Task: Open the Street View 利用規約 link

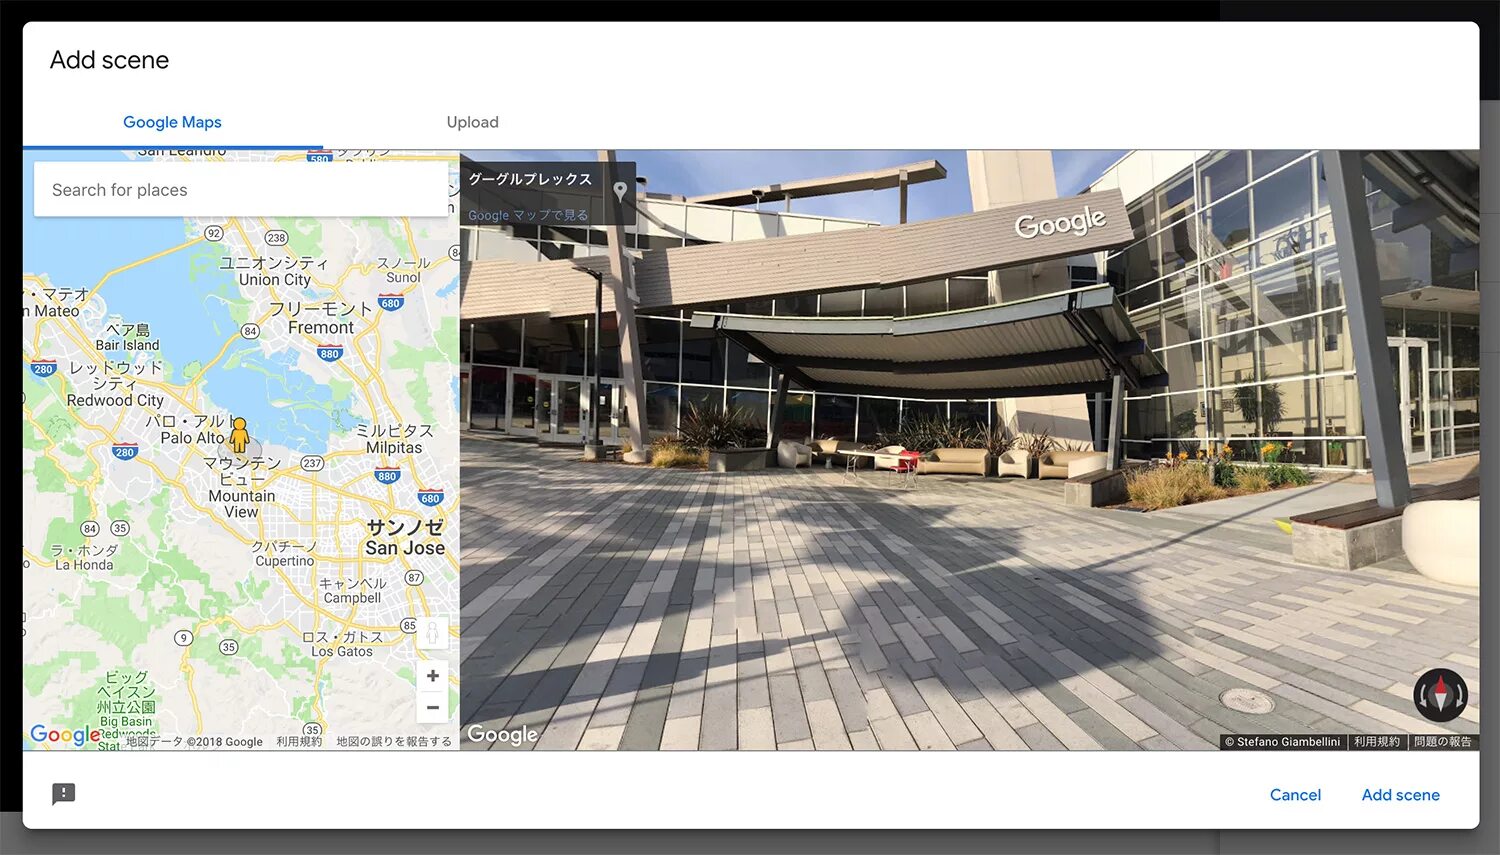Action: [x=1377, y=742]
